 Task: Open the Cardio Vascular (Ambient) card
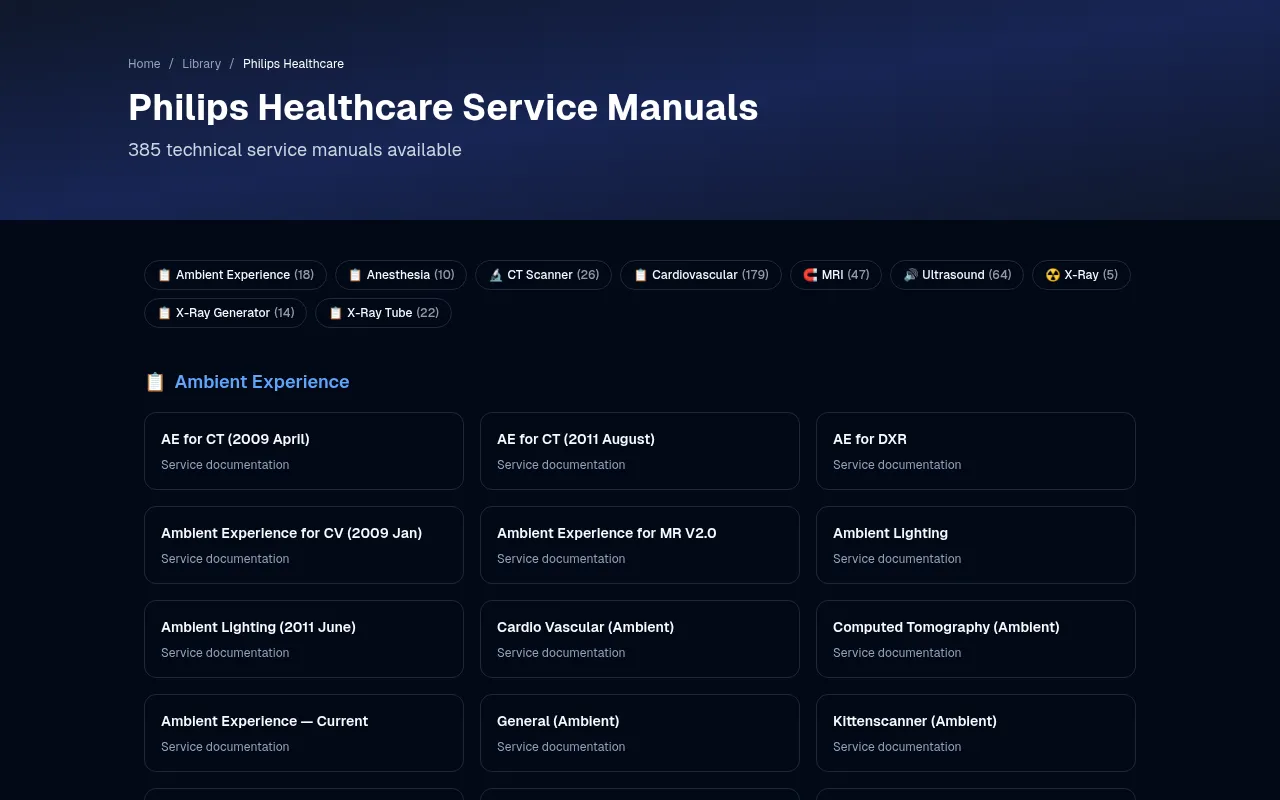(640, 639)
